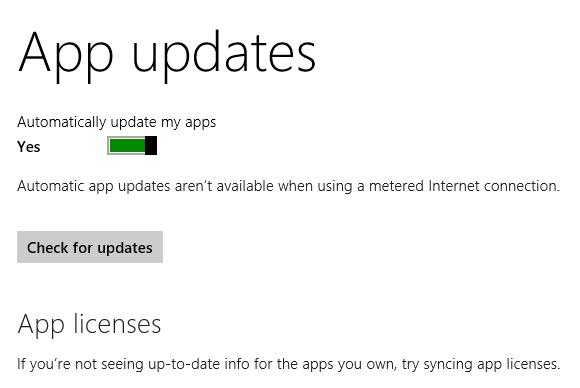Click the Check for updates button

point(90,247)
